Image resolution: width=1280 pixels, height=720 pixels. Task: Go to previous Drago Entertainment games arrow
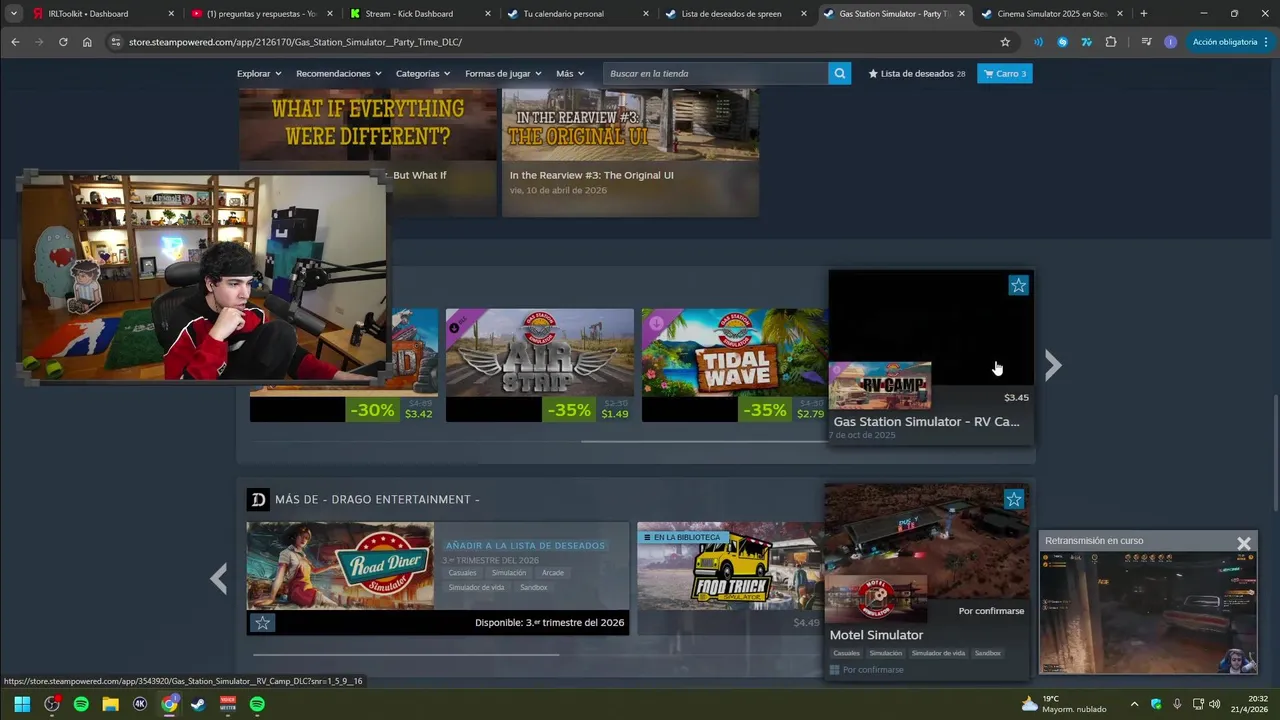click(218, 578)
